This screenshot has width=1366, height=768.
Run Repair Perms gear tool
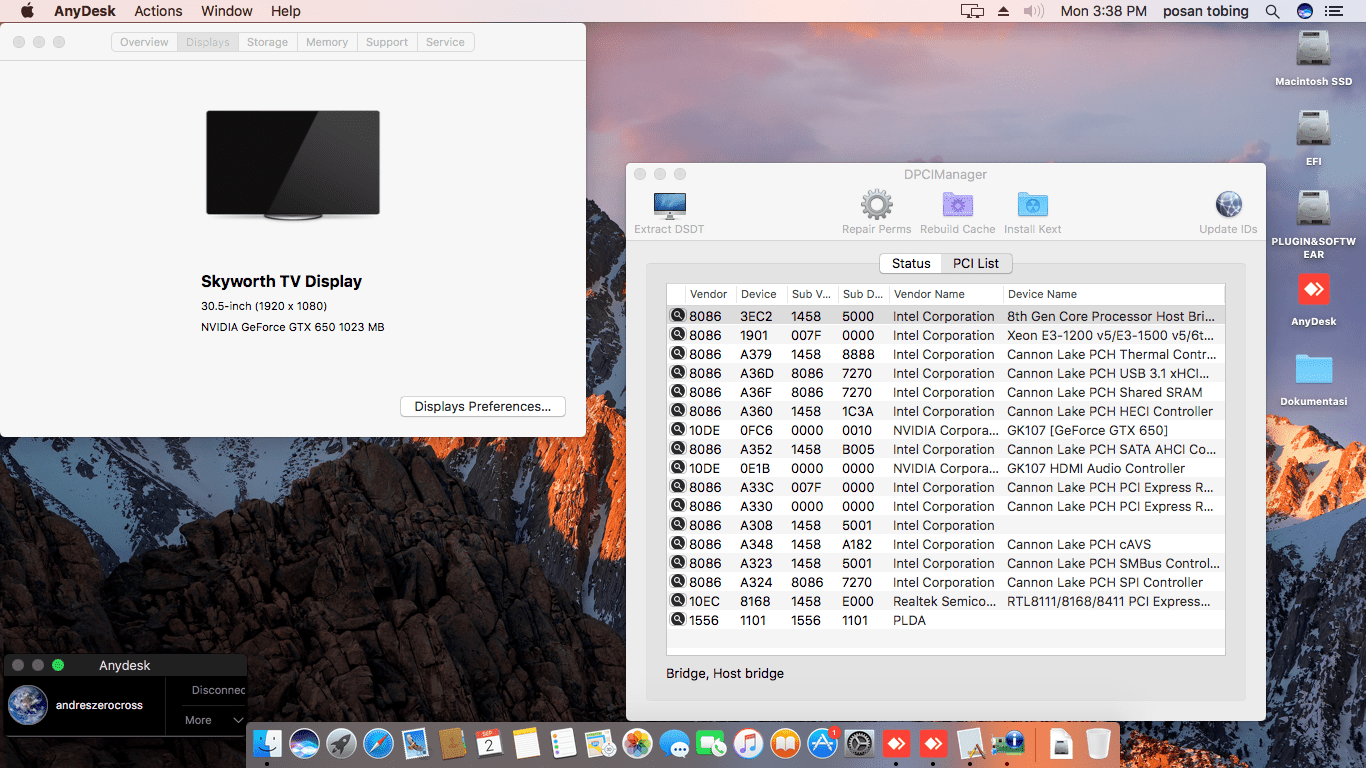coord(876,213)
